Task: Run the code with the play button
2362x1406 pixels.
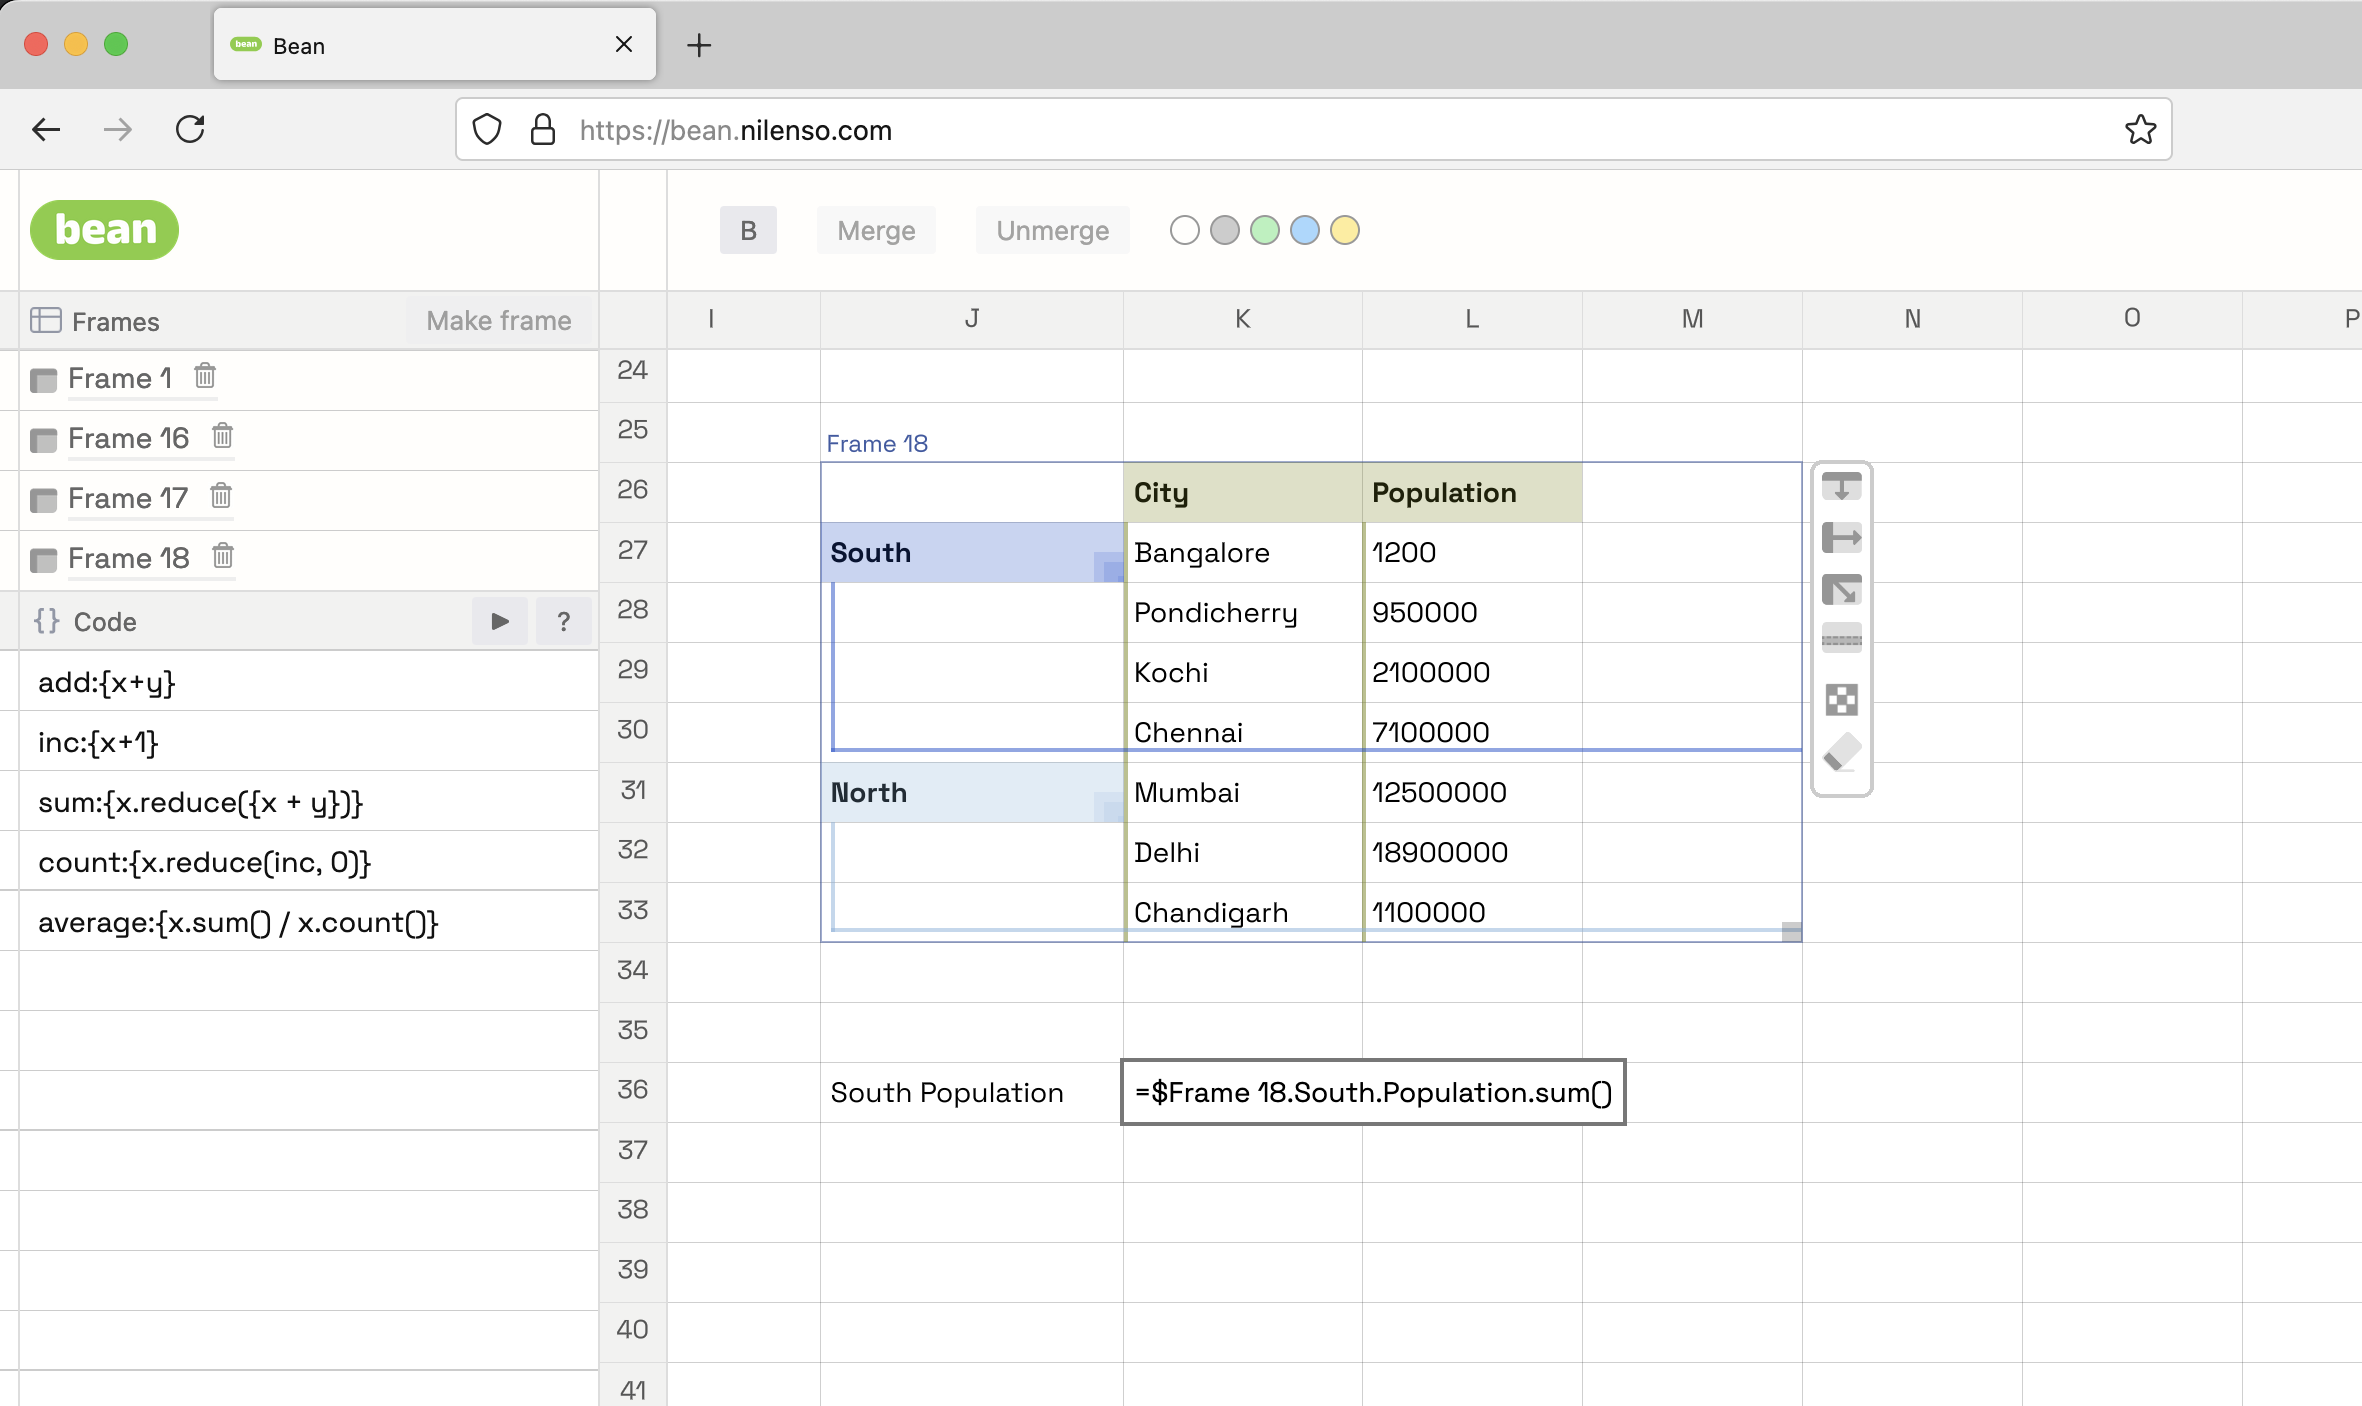Action: (500, 621)
